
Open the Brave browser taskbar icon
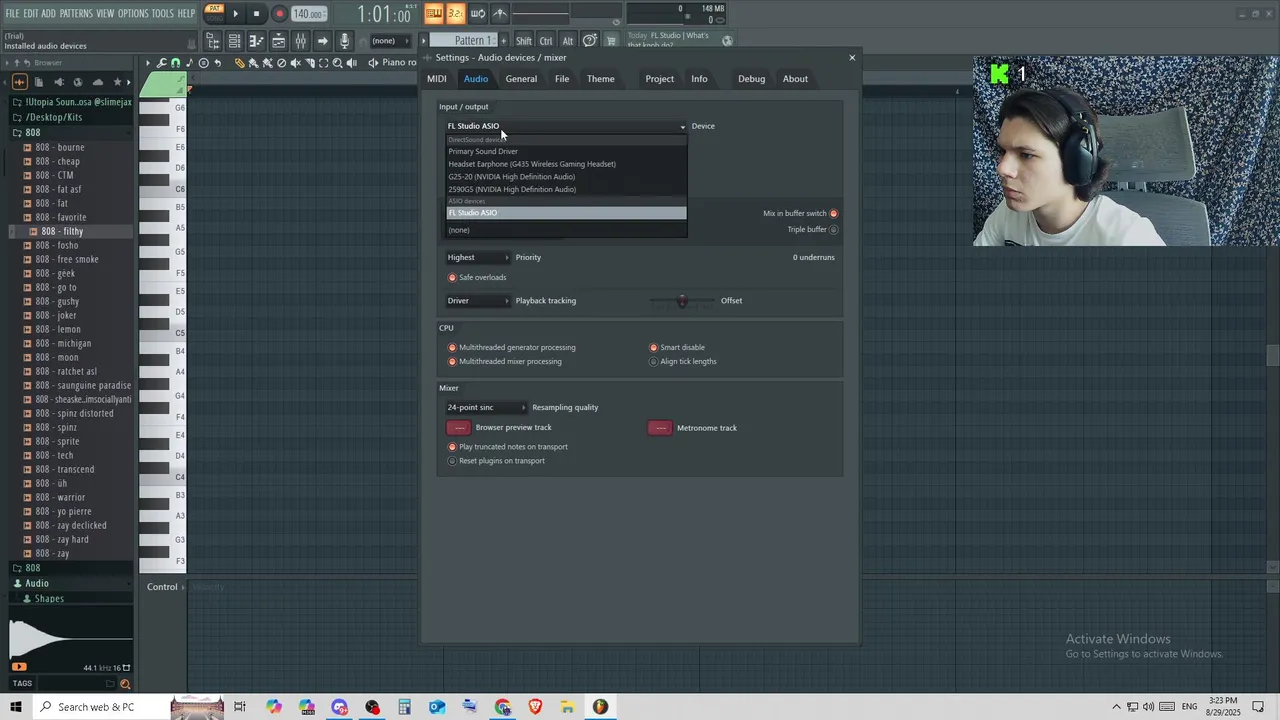[x=535, y=707]
